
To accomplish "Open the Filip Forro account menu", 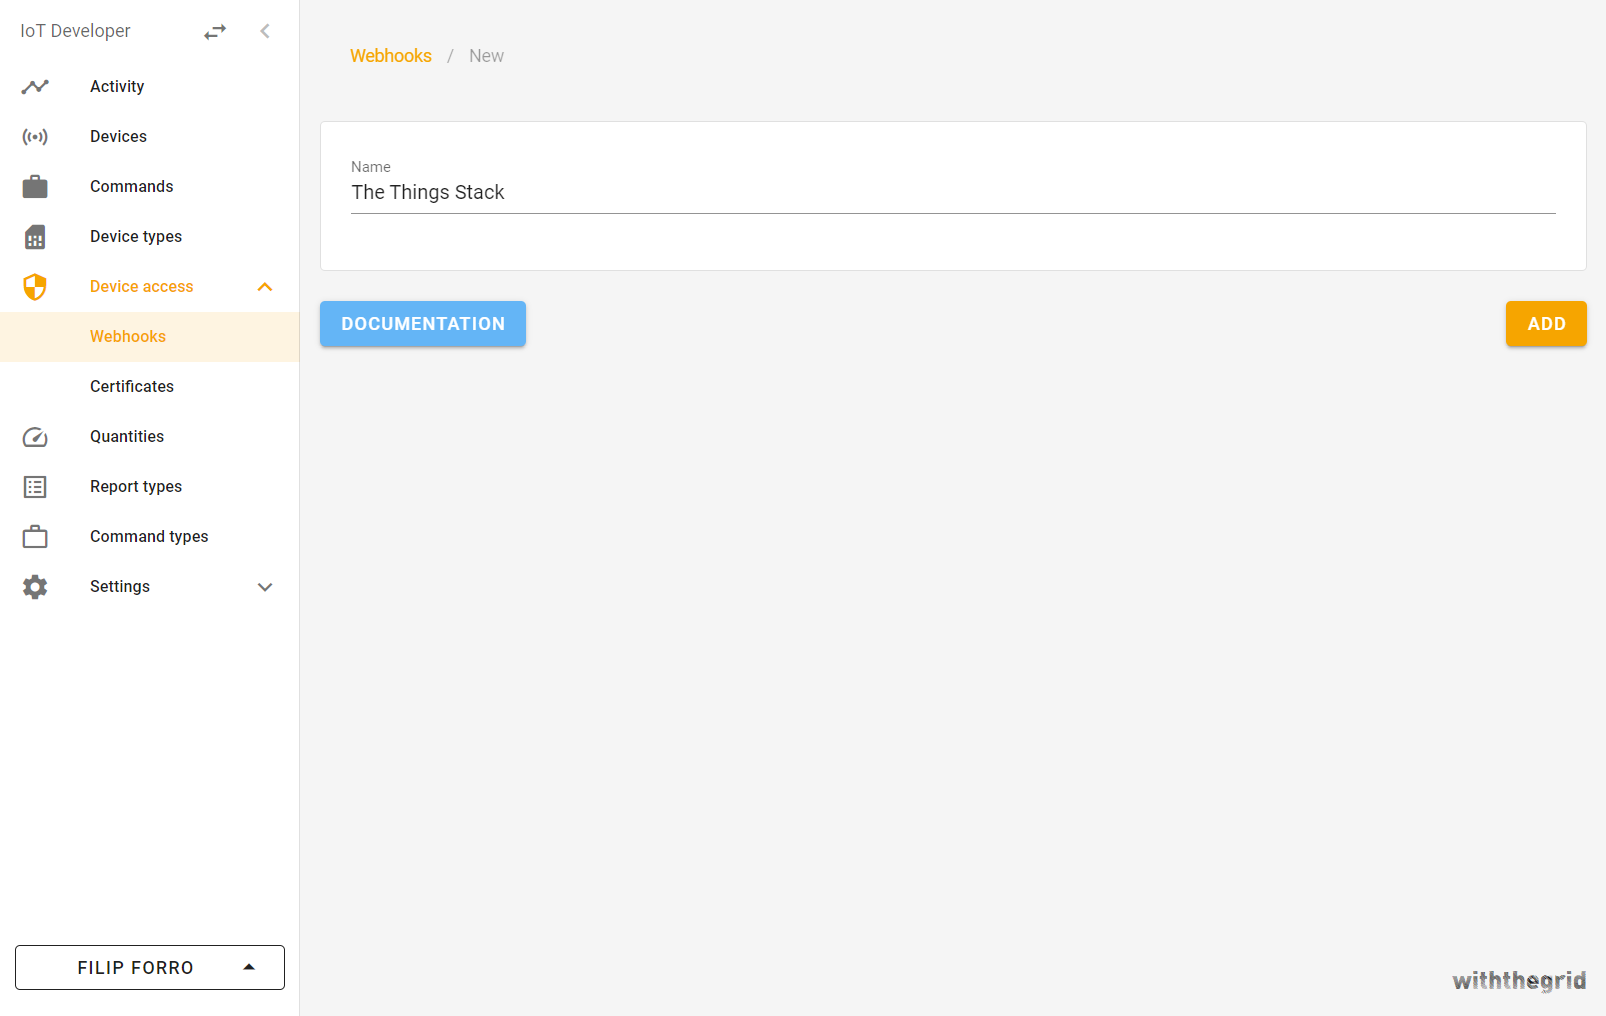I will [148, 967].
